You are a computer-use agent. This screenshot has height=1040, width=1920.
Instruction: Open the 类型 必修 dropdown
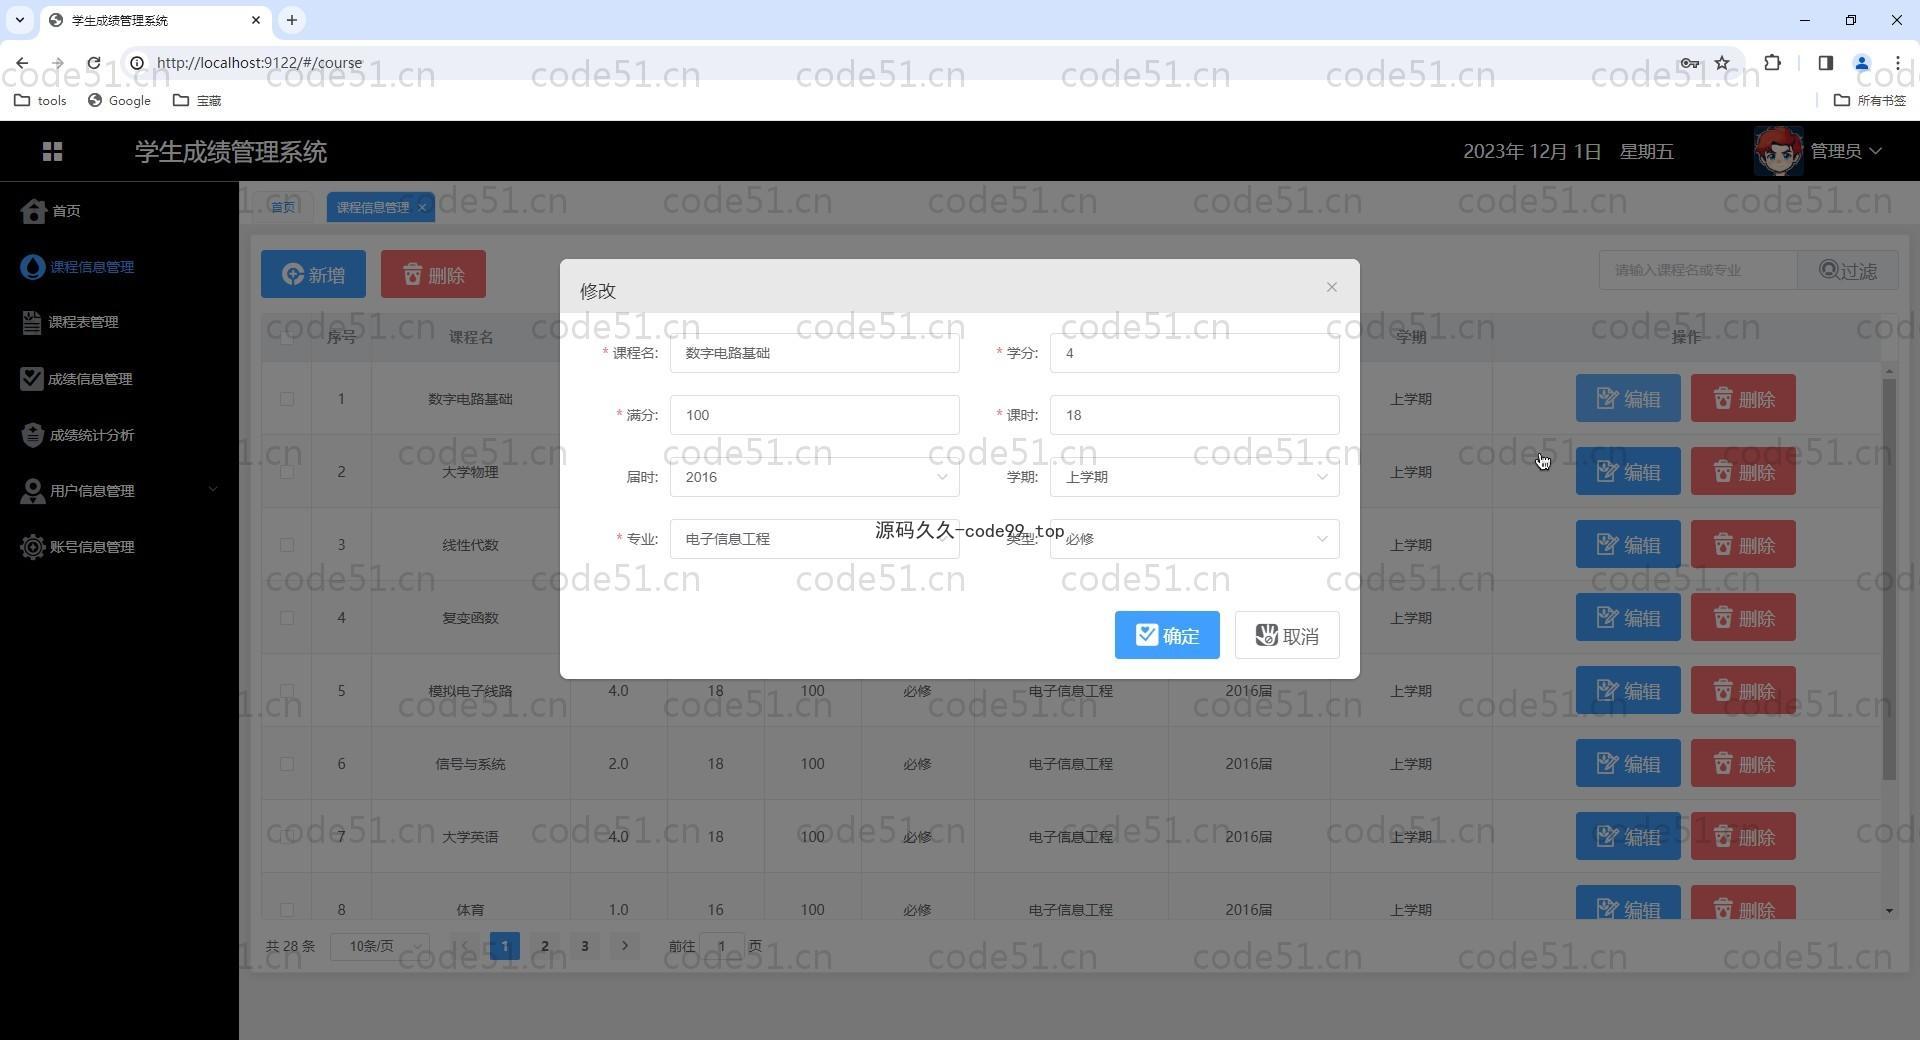[x=1194, y=539]
